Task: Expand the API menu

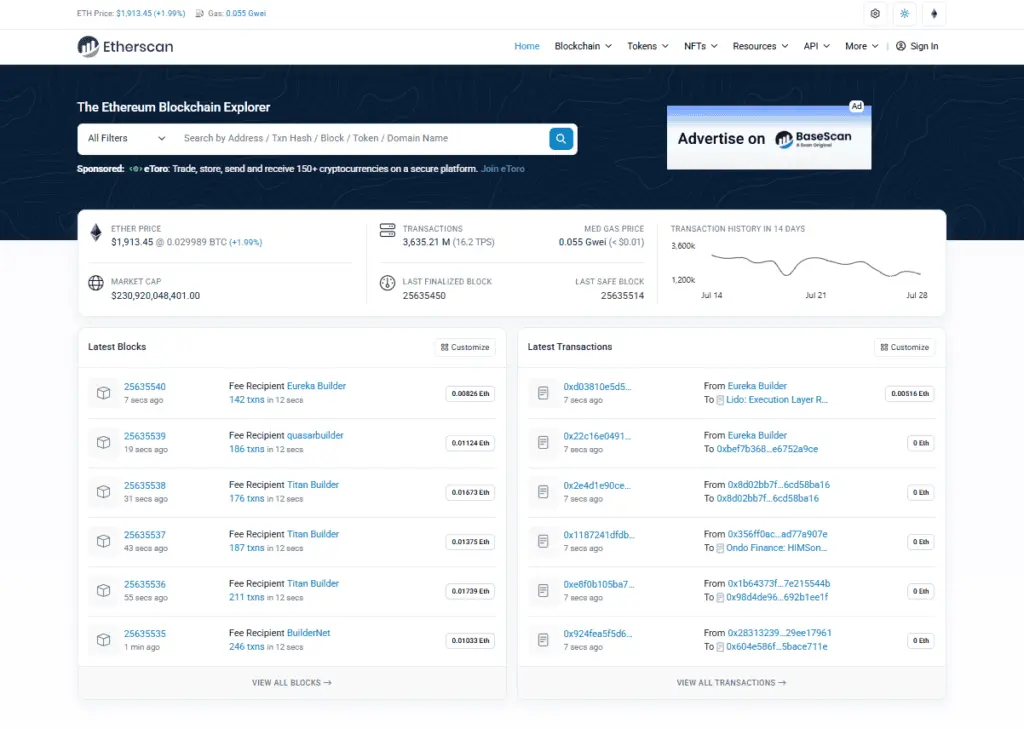Action: pyautogui.click(x=816, y=46)
